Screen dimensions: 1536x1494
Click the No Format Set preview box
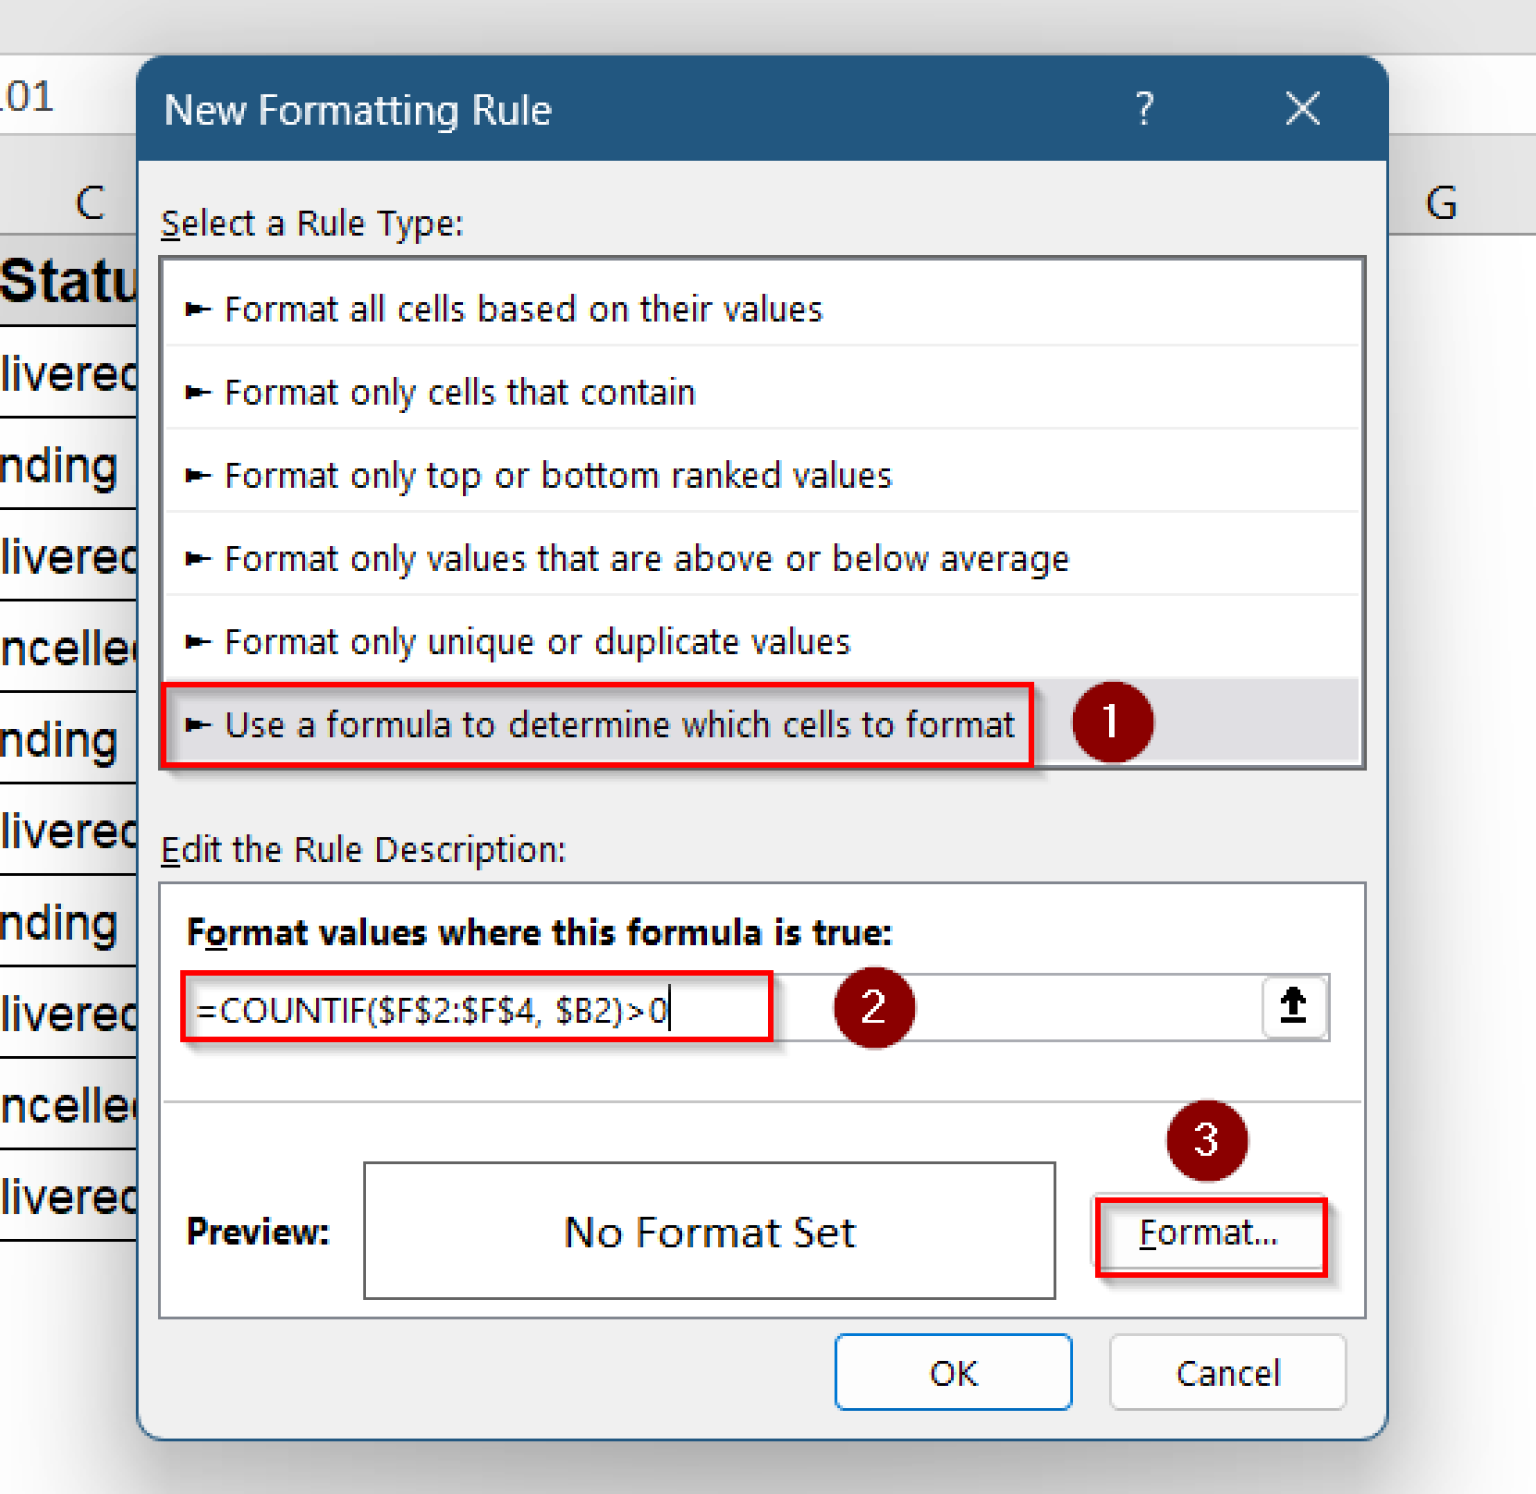(709, 1232)
